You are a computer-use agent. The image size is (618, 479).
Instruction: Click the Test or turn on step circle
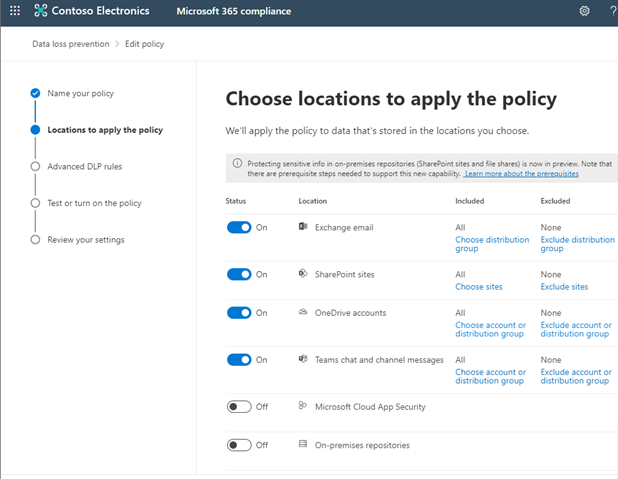[x=35, y=203]
